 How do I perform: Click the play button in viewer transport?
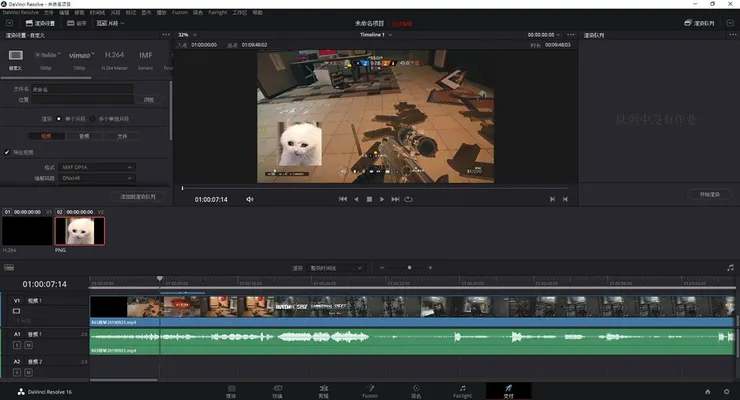382,199
